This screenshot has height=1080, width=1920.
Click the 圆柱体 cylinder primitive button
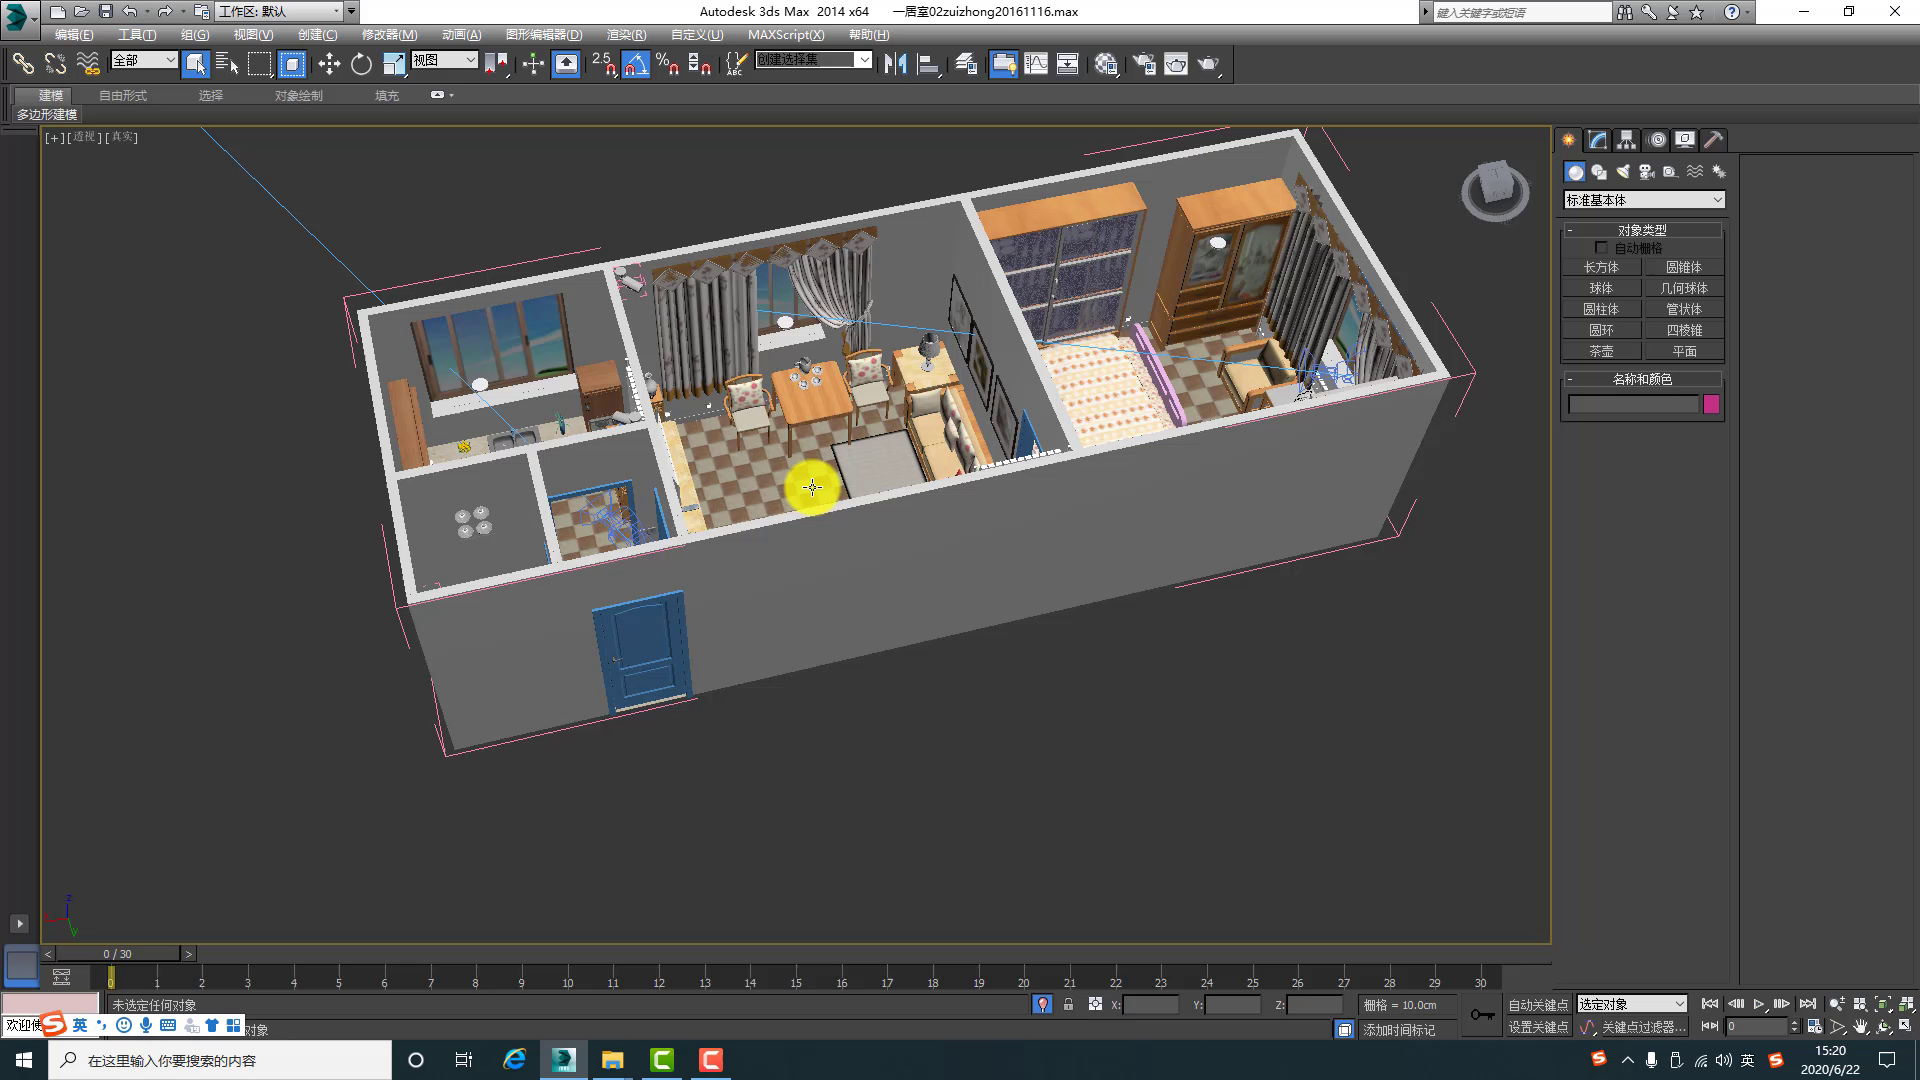click(1601, 310)
